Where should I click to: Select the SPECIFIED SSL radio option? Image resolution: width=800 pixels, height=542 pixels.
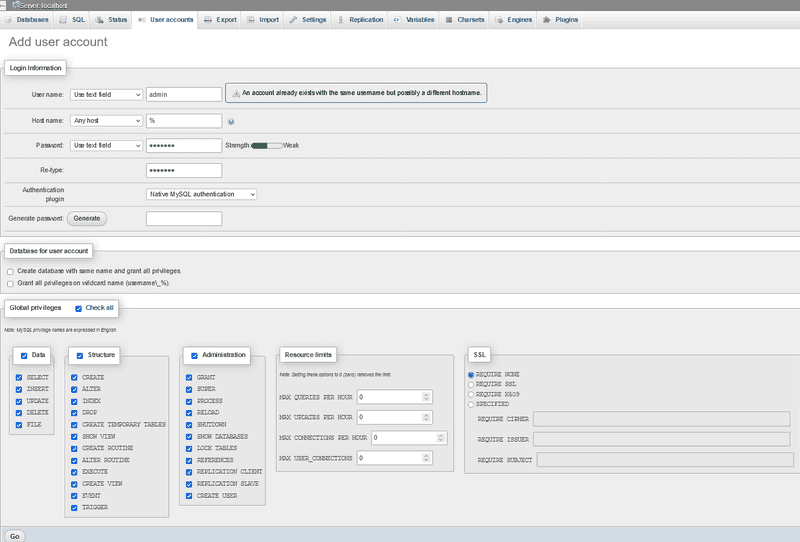(471, 405)
